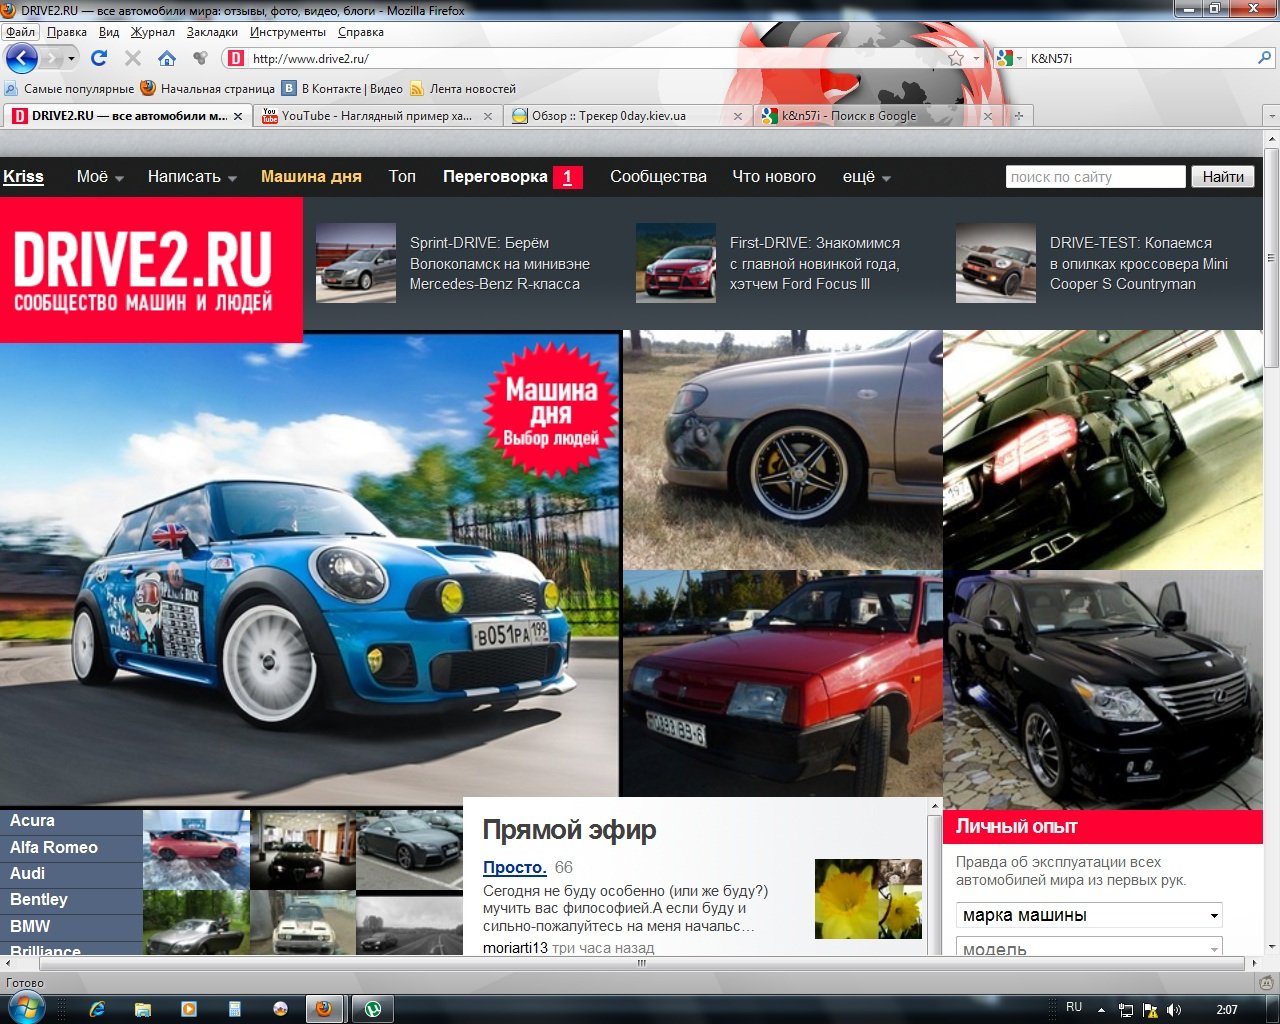The image size is (1280, 1024).
Task: Open 'Машина дня' in the site navigation
Action: click(x=311, y=177)
